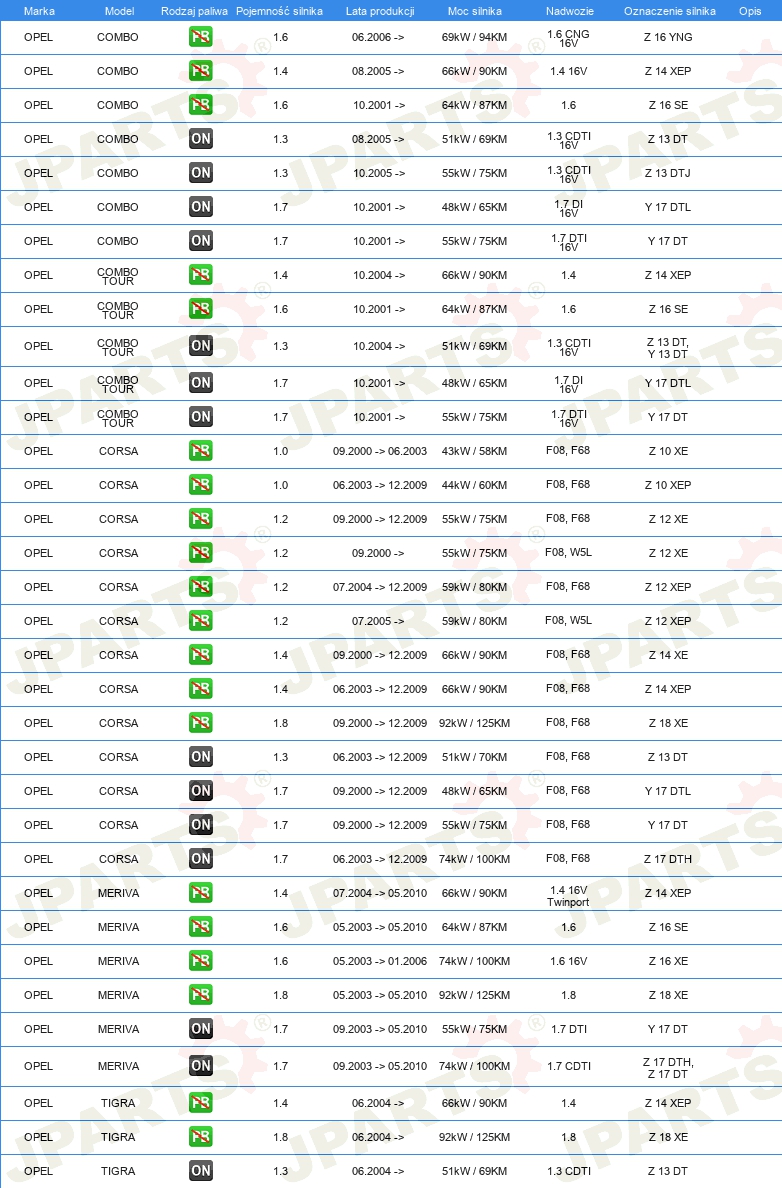Select engine code Z 16 YNG
The image size is (782, 1188).
coord(668,37)
